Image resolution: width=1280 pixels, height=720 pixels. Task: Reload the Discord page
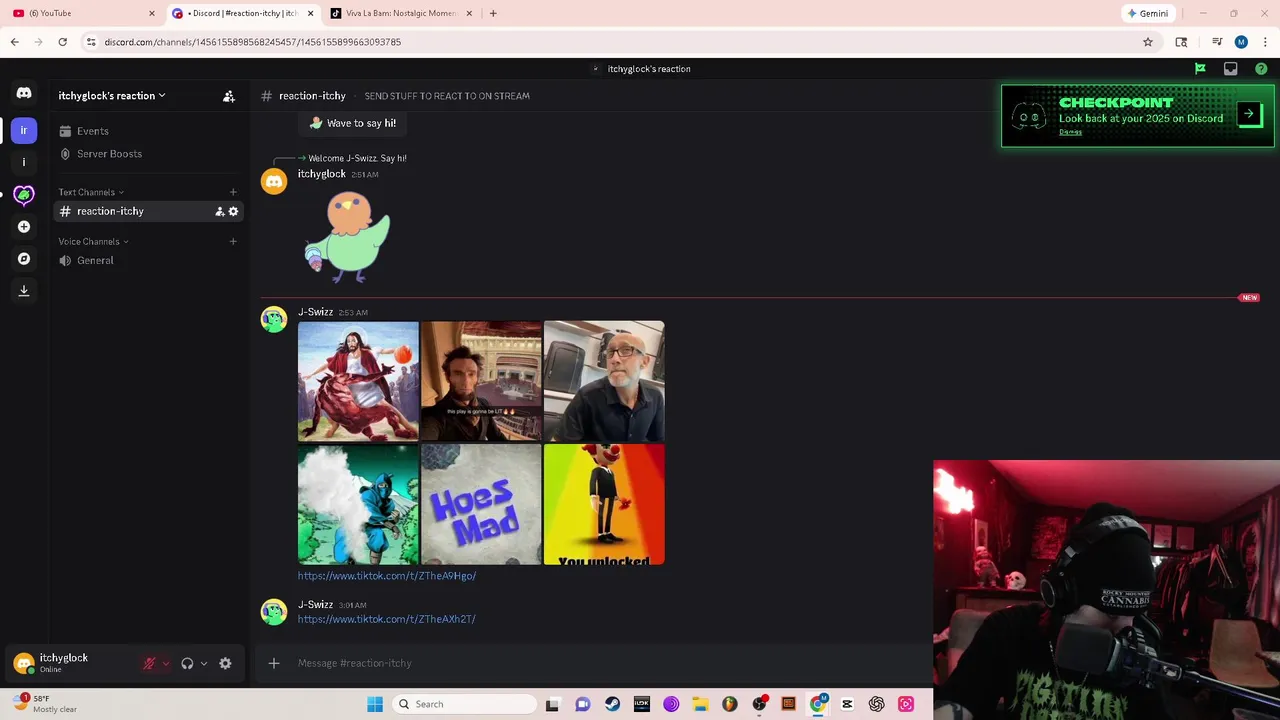click(x=62, y=42)
